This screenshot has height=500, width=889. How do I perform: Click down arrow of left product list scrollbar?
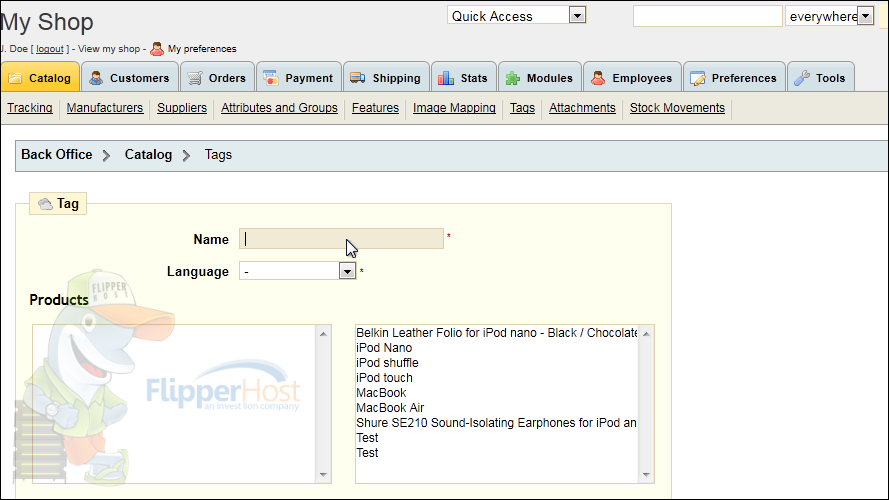[323, 474]
